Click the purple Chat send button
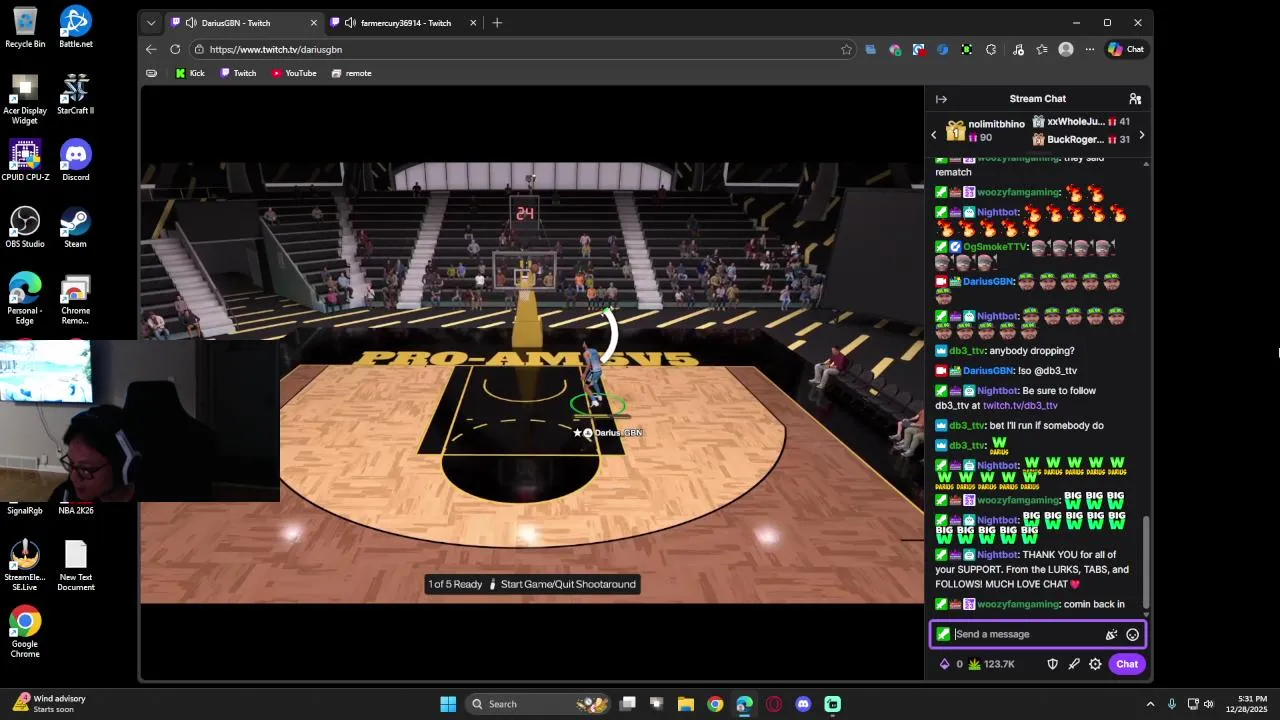 (1127, 664)
